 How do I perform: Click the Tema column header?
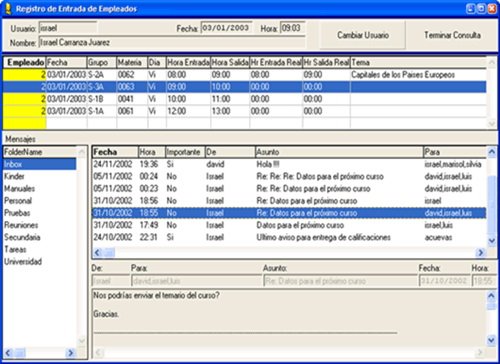(418, 62)
